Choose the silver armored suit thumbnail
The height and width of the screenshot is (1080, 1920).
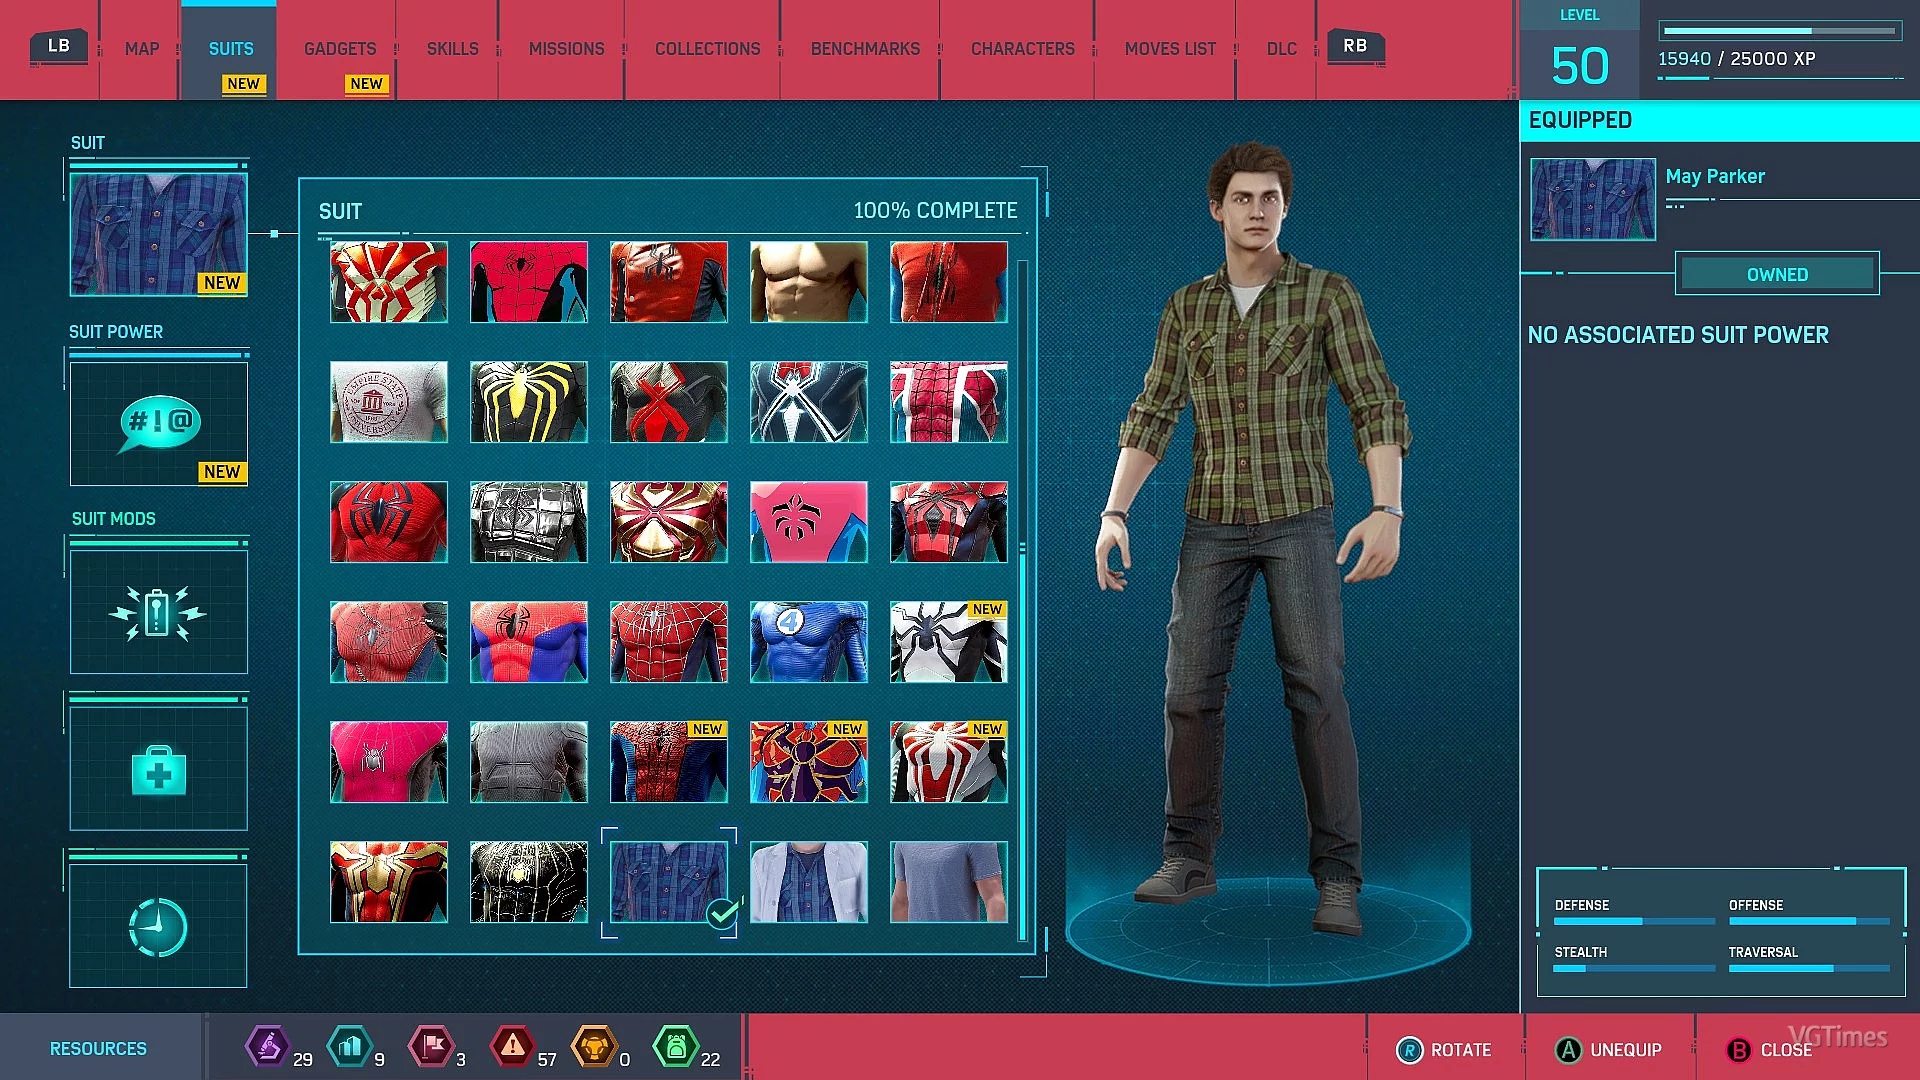coord(529,522)
